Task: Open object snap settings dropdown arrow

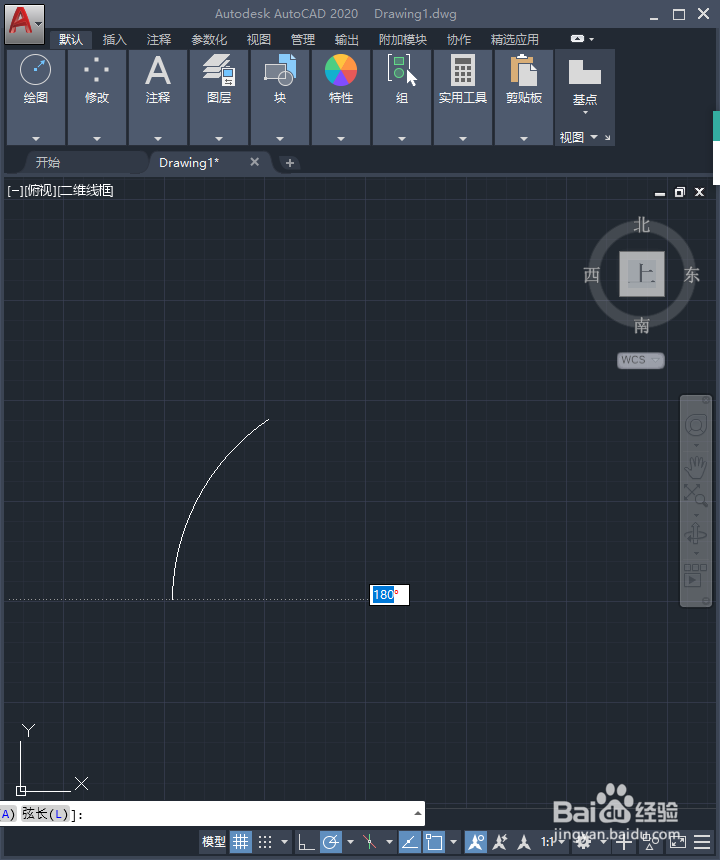Action: pyautogui.click(x=453, y=842)
